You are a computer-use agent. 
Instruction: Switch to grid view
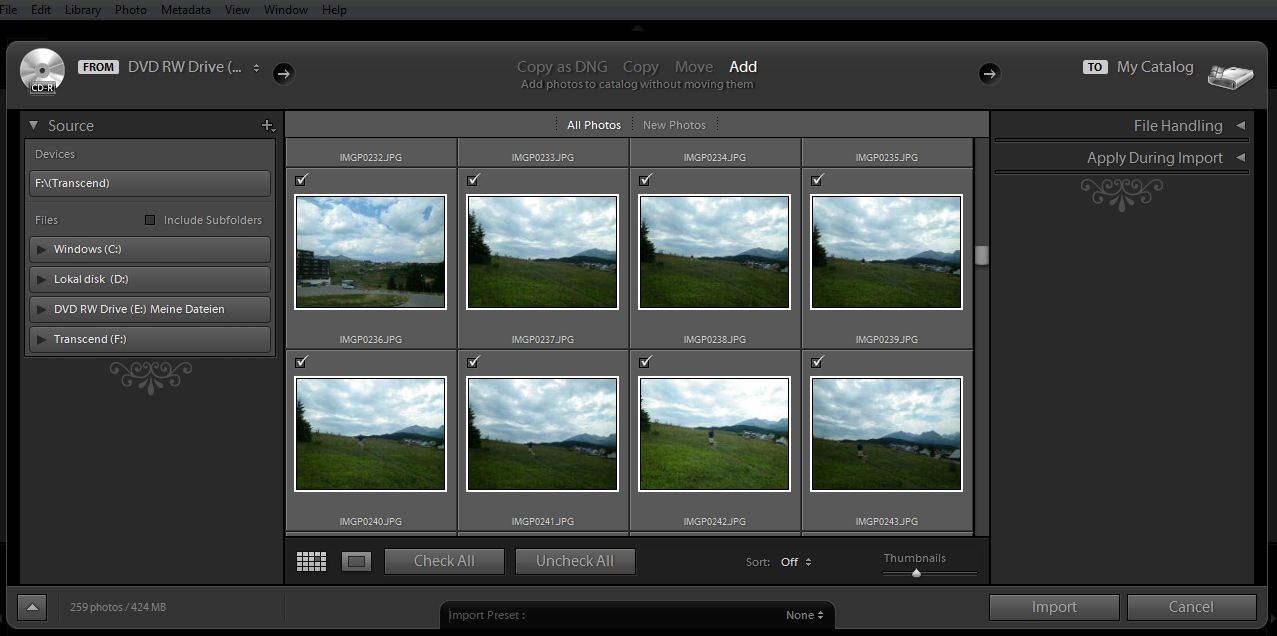tap(312, 562)
